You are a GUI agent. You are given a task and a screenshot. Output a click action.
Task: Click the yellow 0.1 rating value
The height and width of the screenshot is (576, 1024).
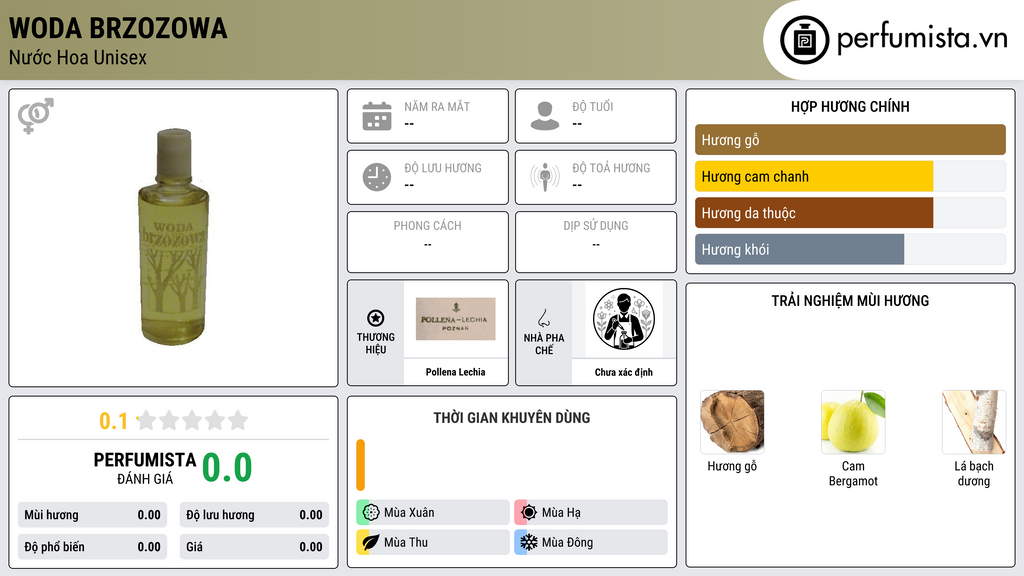pyautogui.click(x=114, y=421)
